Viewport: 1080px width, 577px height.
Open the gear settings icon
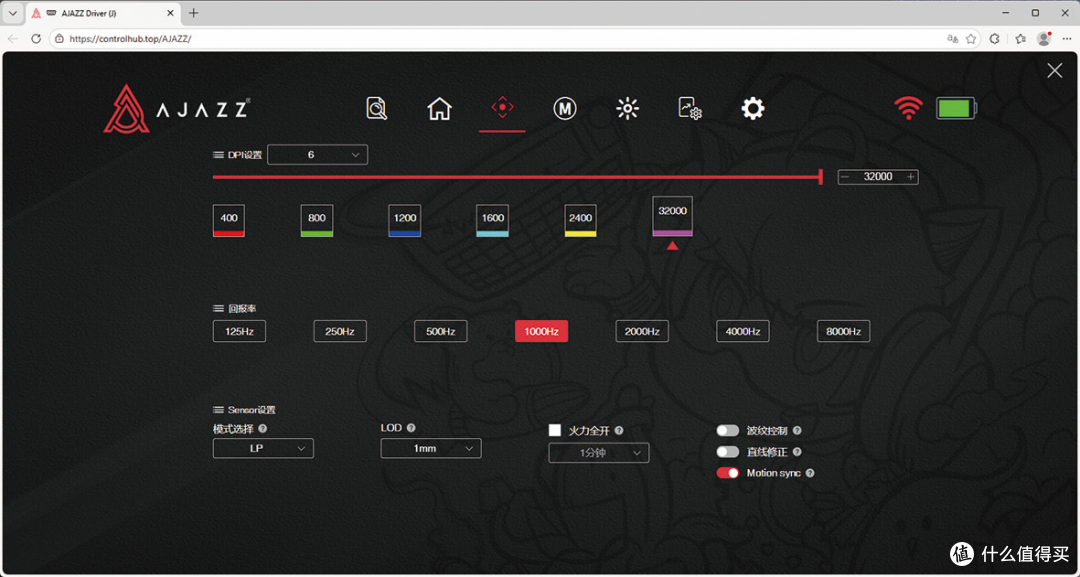[x=753, y=109]
